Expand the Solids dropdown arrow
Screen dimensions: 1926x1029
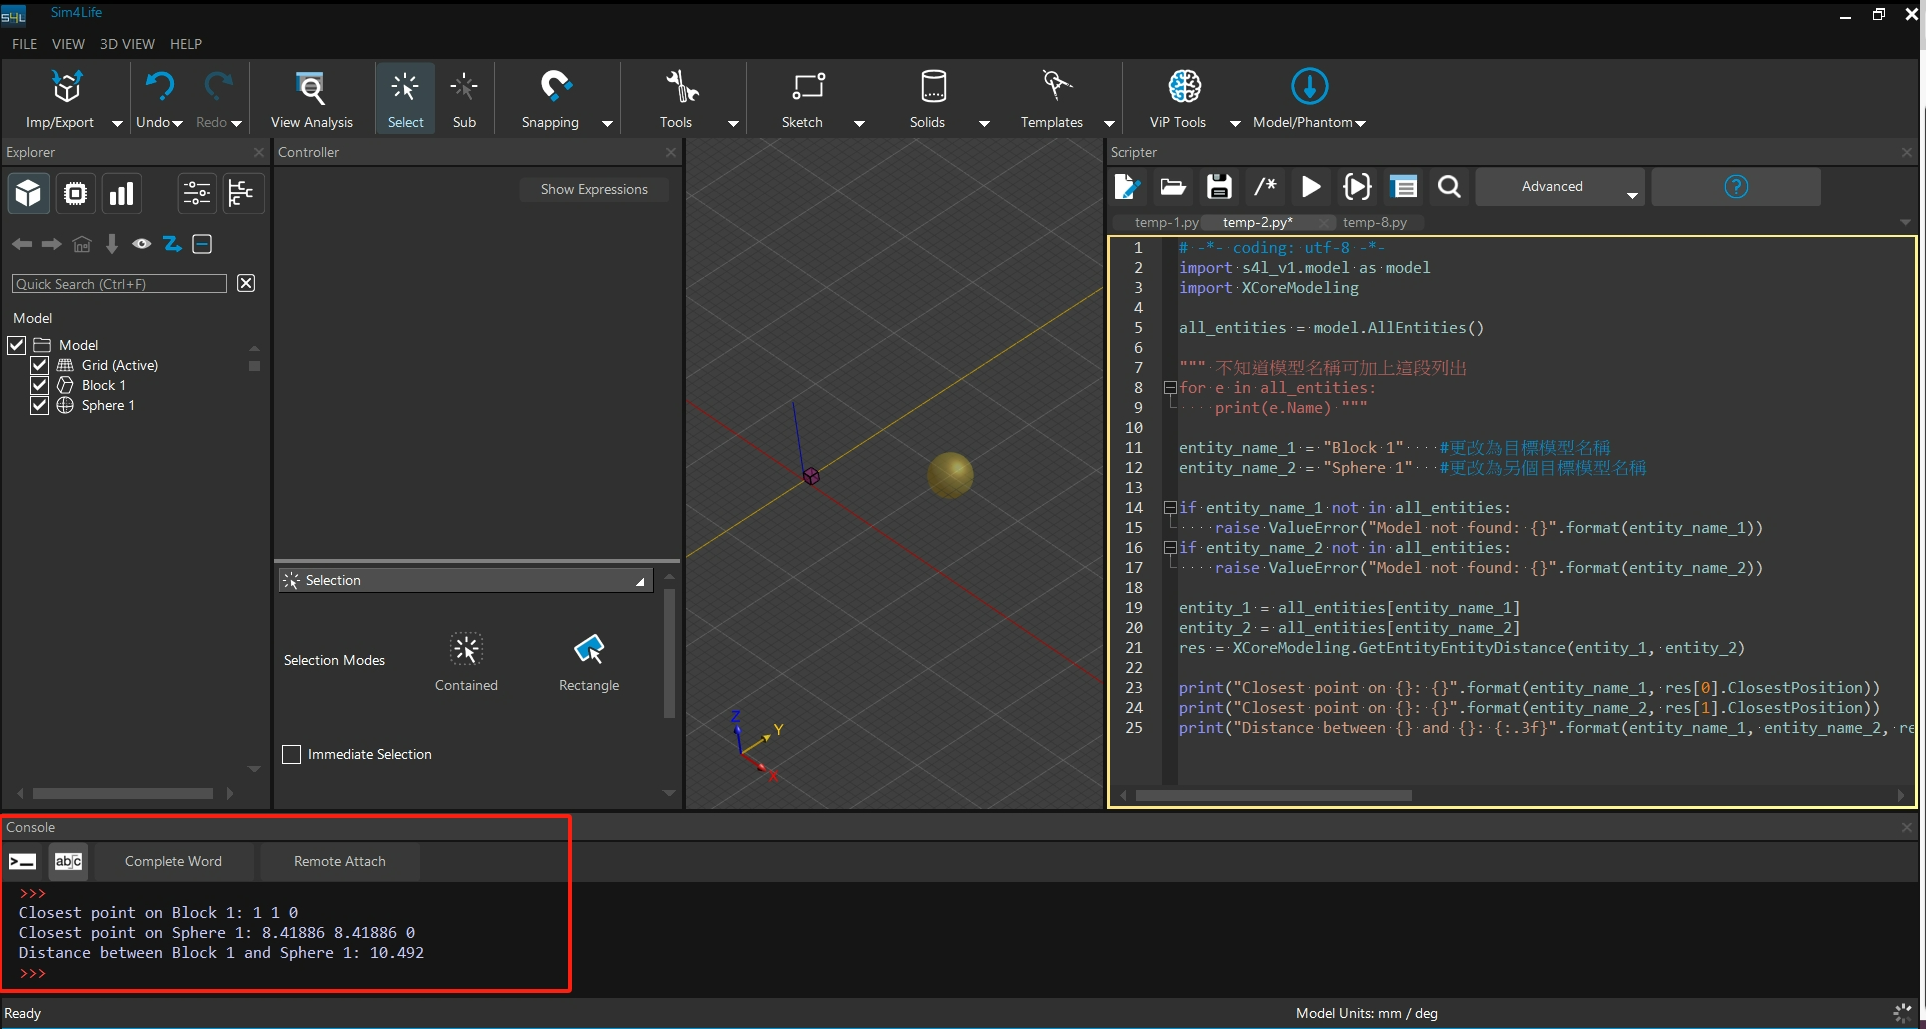coord(984,123)
